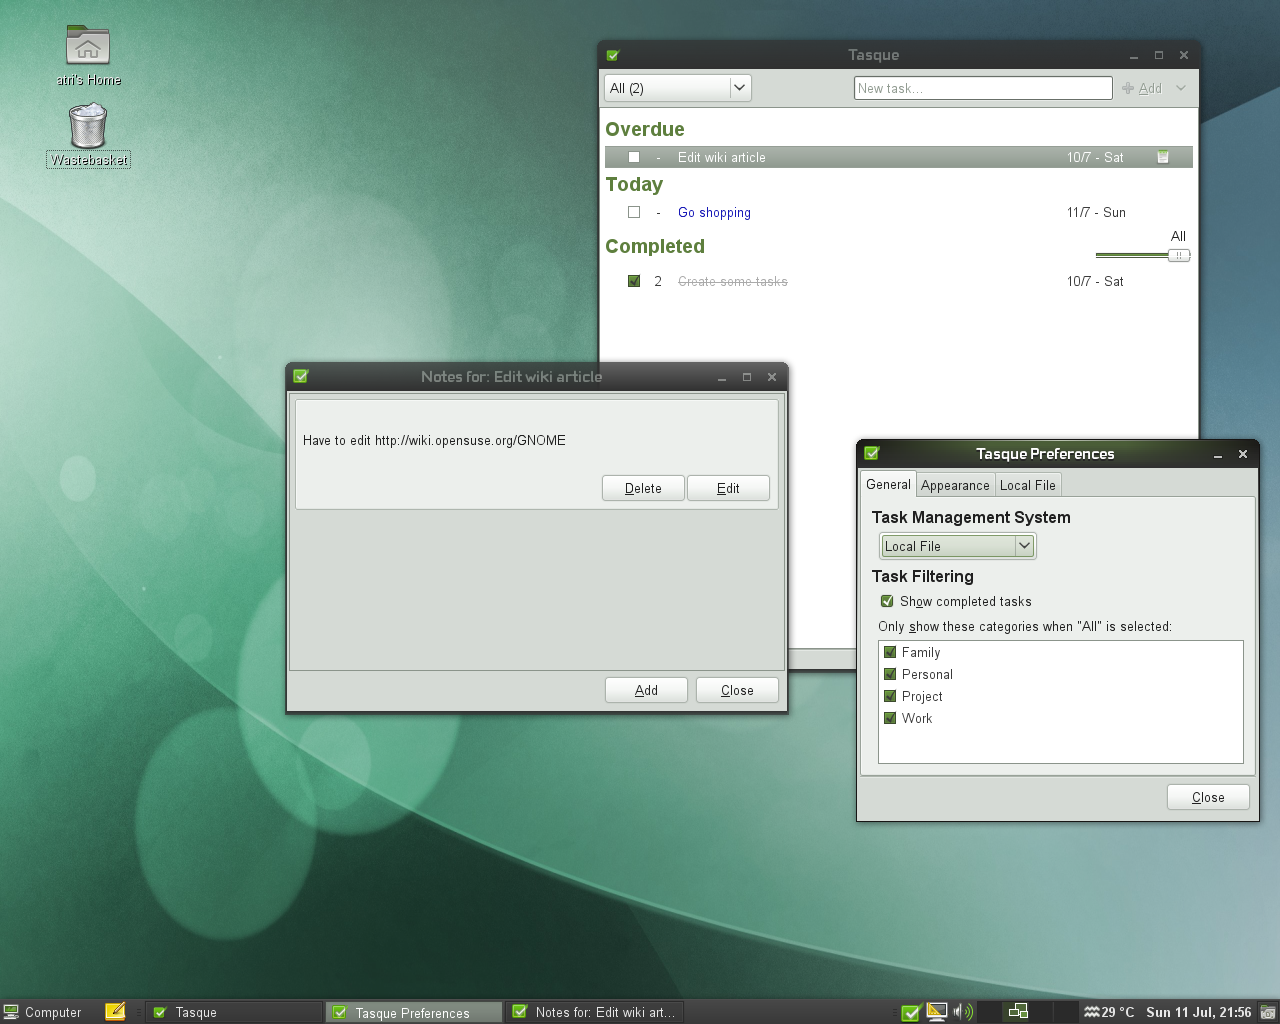The height and width of the screenshot is (1024, 1280).
Task: Open the 'All (2)' category dropdown
Action: 677,88
